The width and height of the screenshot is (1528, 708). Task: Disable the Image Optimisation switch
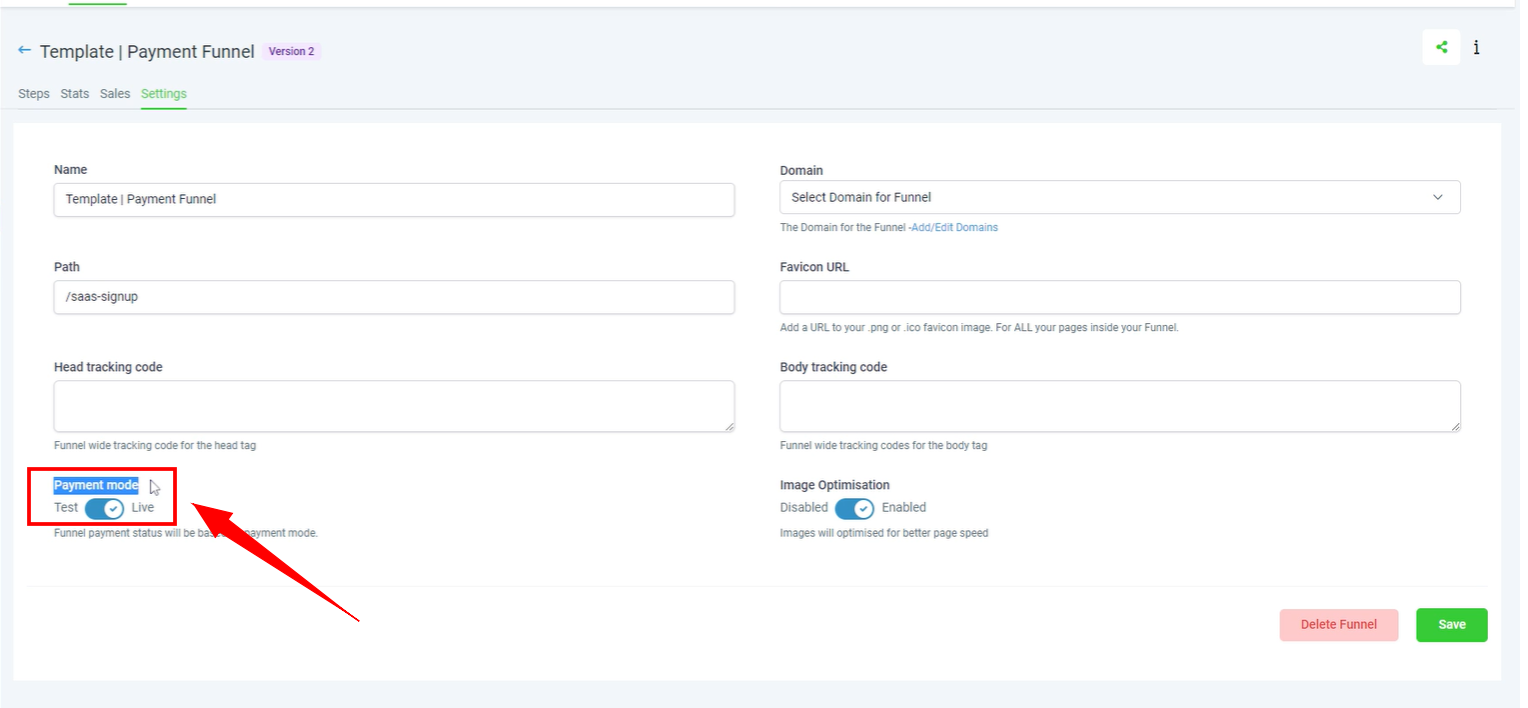click(x=854, y=508)
